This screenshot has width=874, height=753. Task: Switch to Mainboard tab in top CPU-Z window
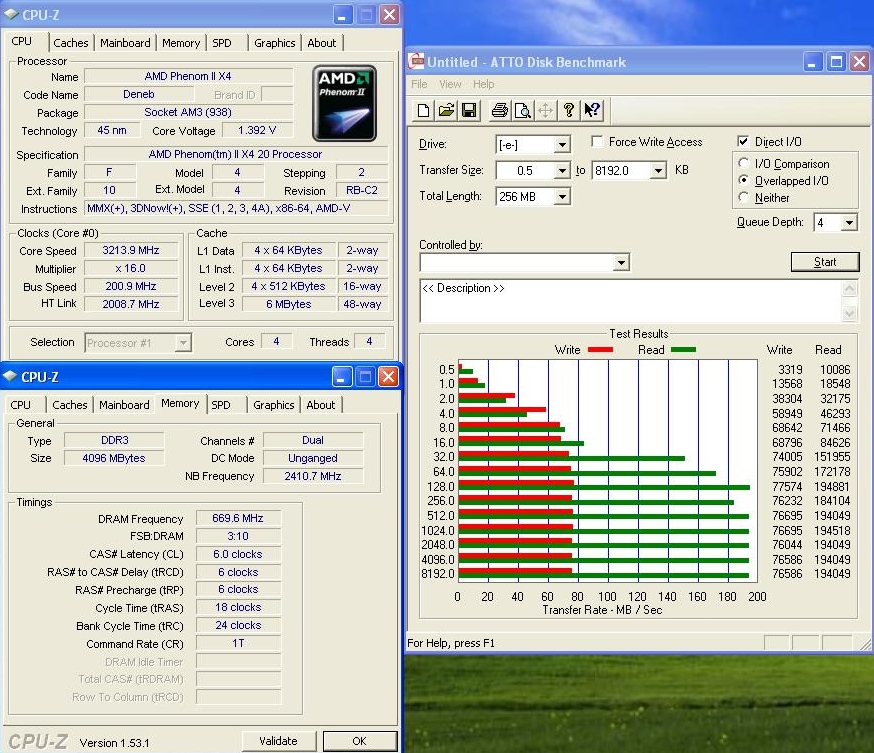125,43
